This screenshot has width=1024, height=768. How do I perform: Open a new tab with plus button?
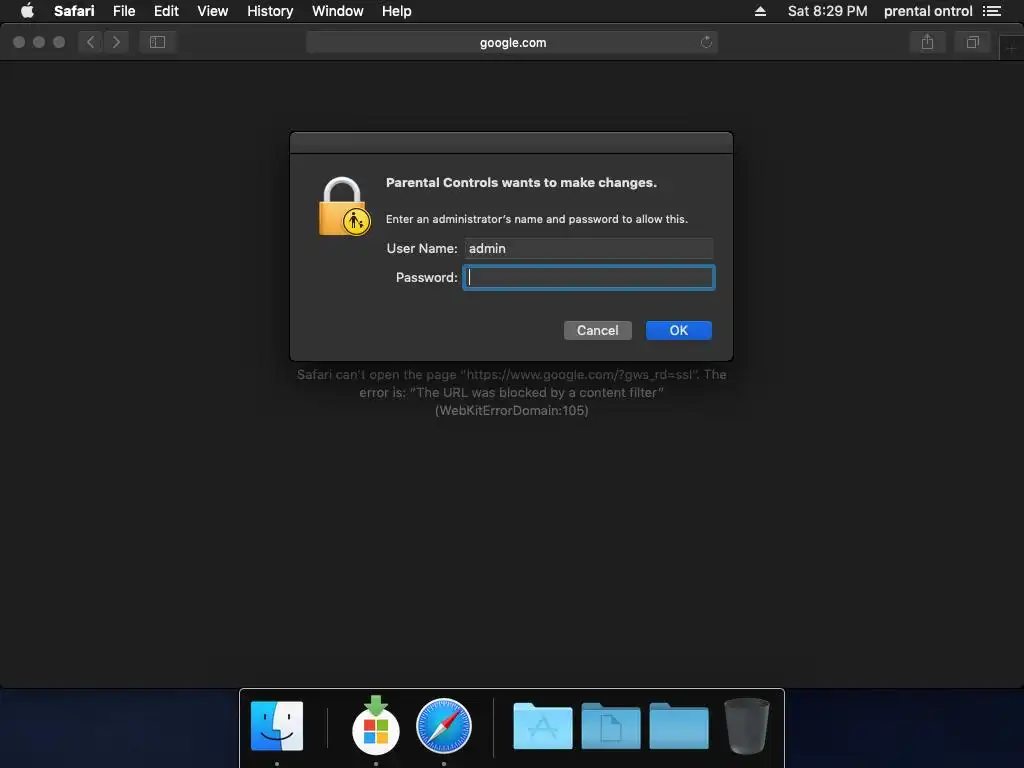[x=1011, y=48]
